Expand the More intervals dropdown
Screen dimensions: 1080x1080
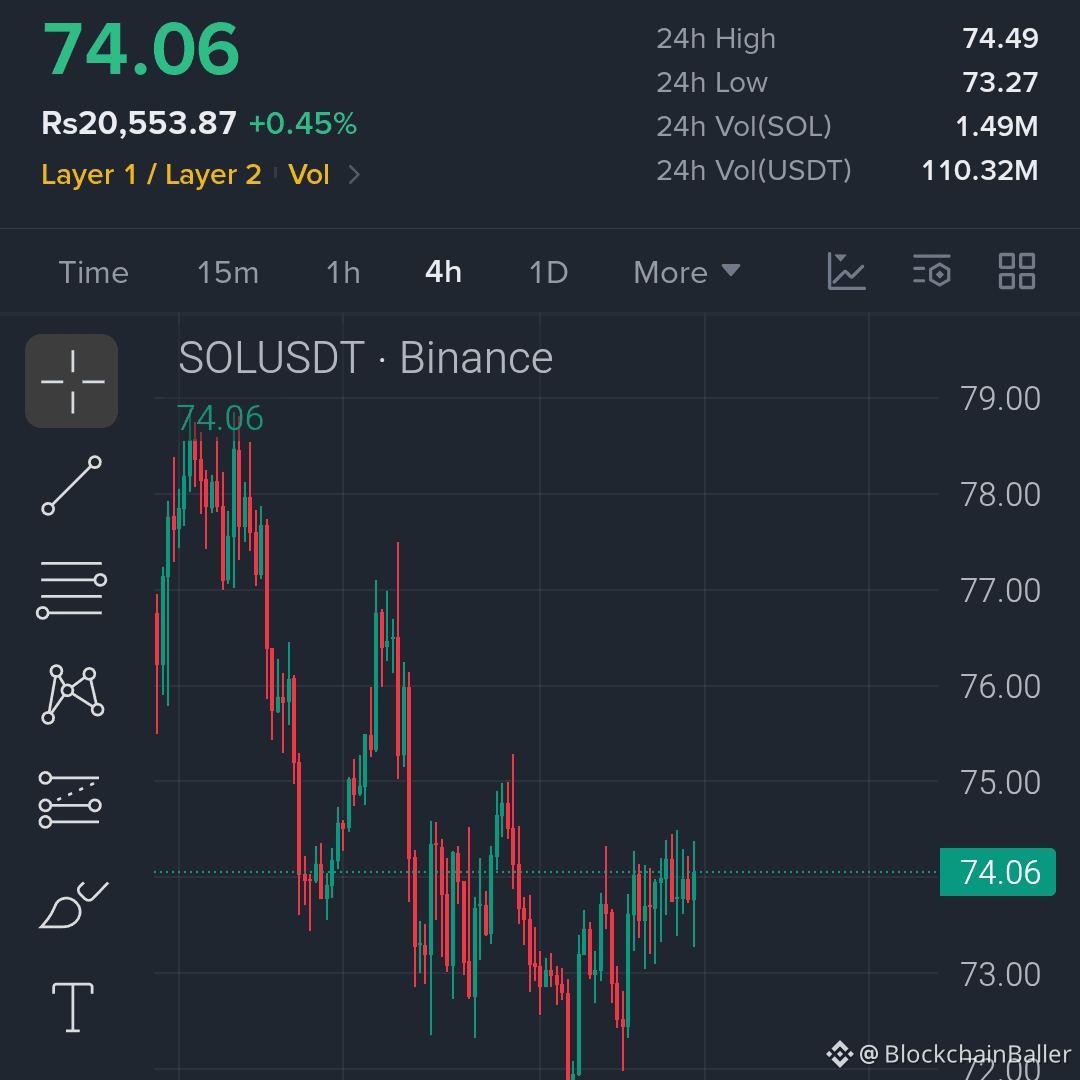[687, 273]
